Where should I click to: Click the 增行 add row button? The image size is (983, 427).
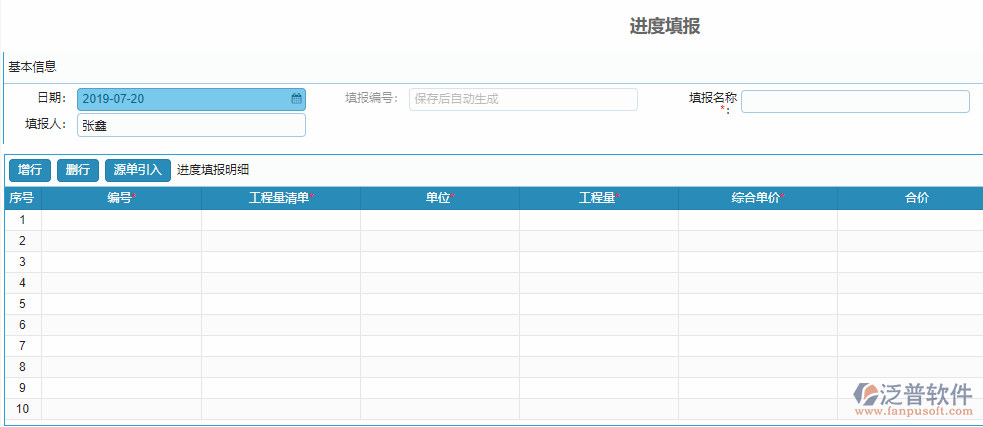pos(30,170)
